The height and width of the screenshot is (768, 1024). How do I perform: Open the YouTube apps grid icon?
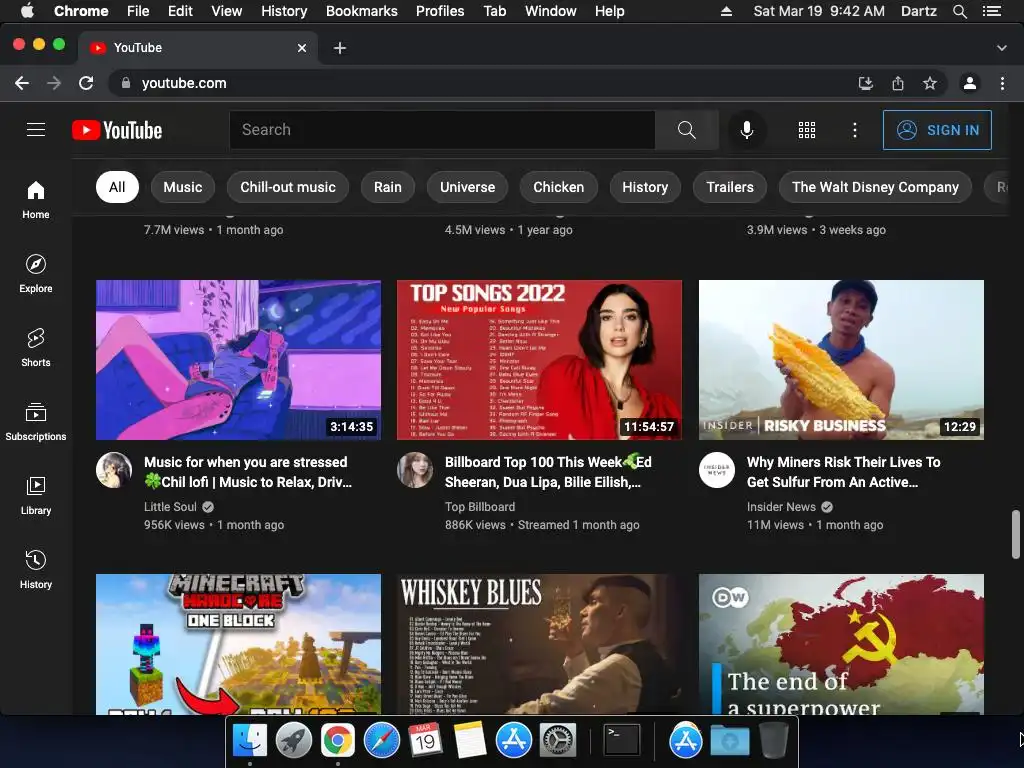807,130
